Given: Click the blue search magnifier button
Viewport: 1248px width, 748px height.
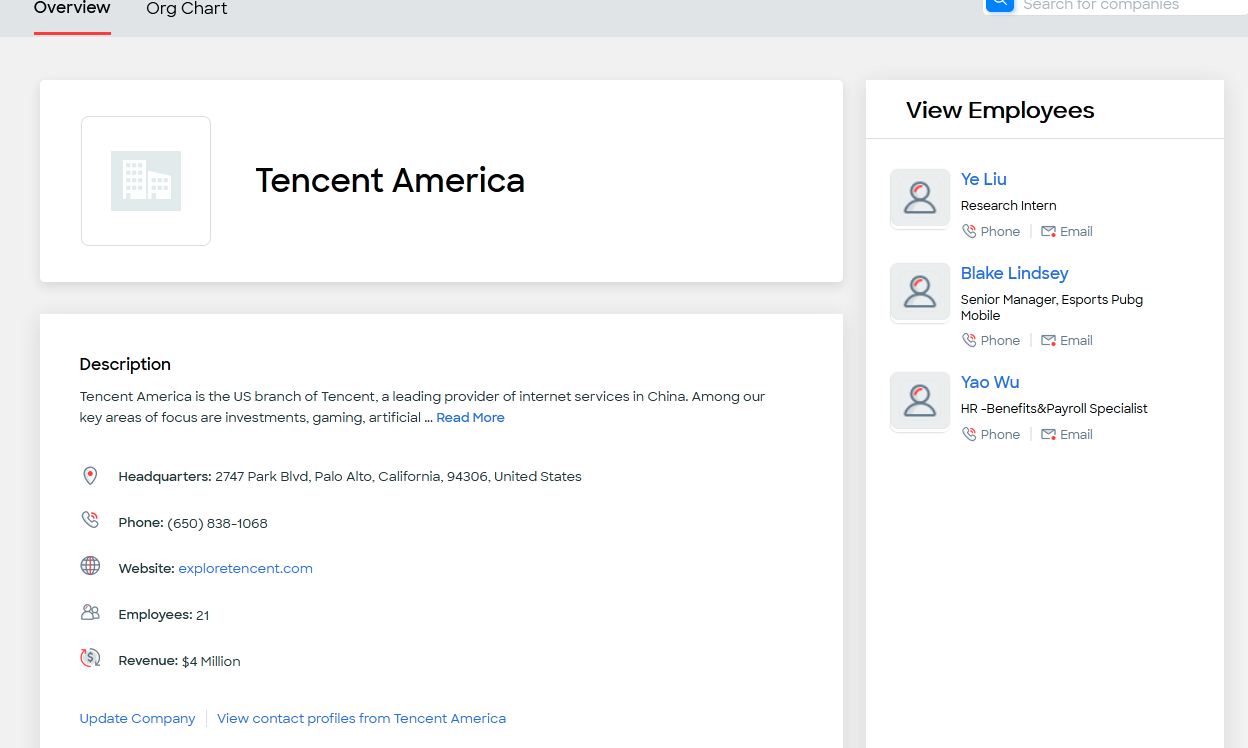Looking at the screenshot, I should coord(999,5).
